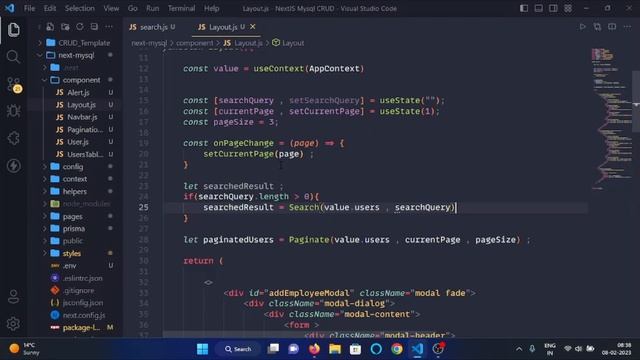Open Source Control view with pending changes badge
The image size is (640, 360).
(14, 84)
